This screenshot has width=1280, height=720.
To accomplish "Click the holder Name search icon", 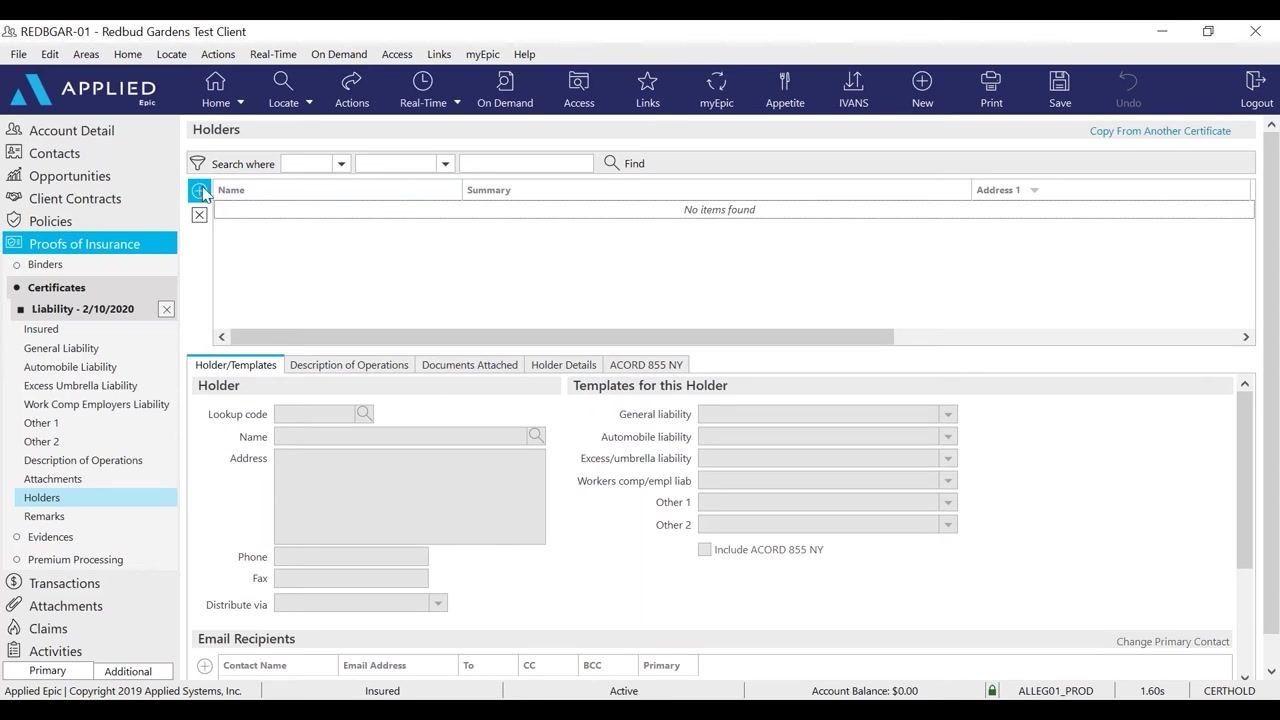I will (x=536, y=436).
